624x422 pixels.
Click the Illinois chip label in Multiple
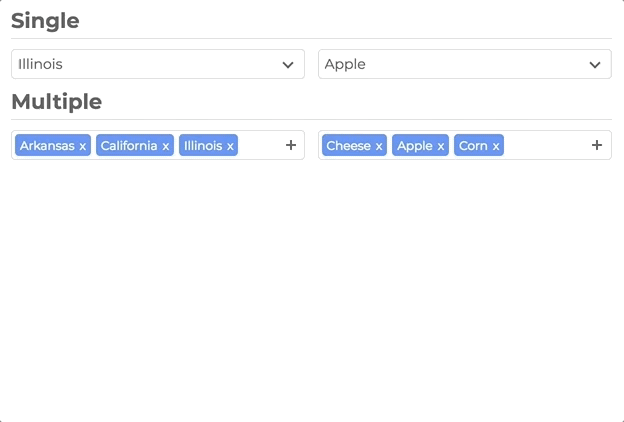click(203, 146)
